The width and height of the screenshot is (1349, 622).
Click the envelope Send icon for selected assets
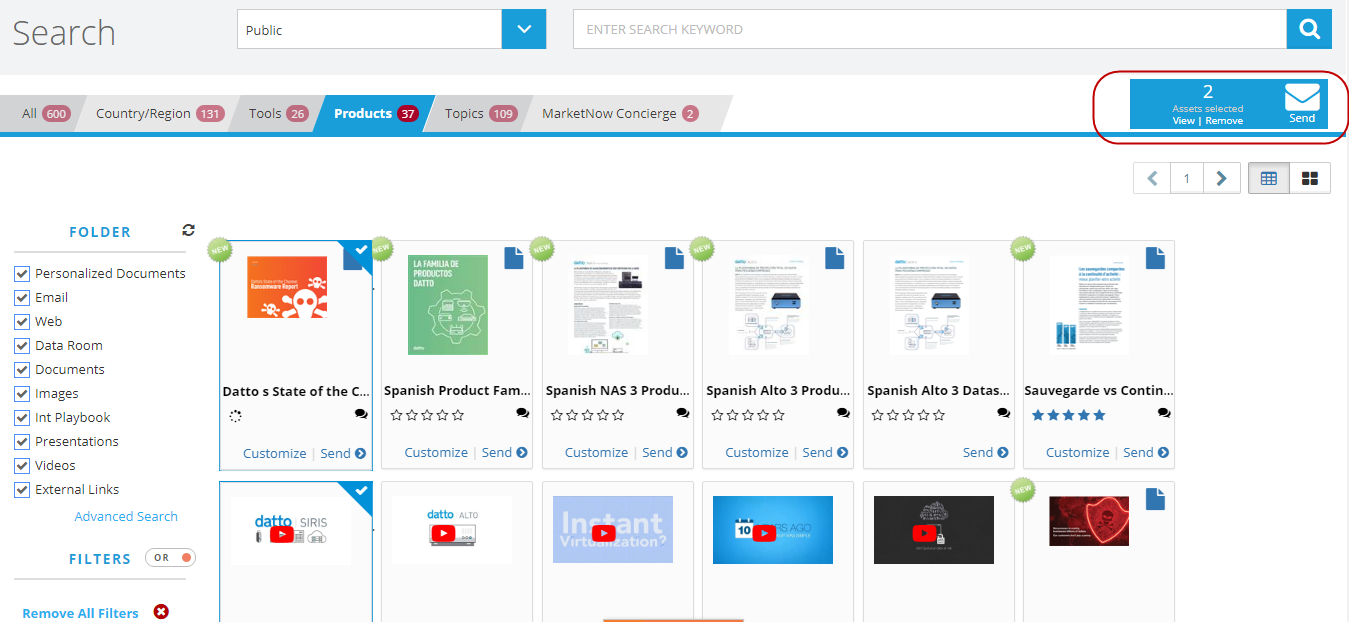point(1302,103)
